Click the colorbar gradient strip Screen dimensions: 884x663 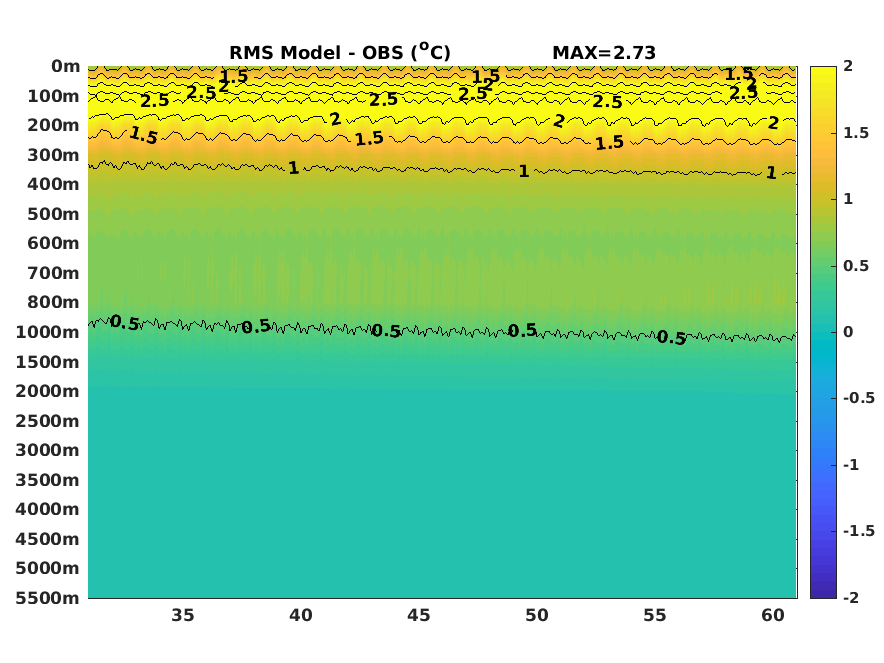click(823, 332)
